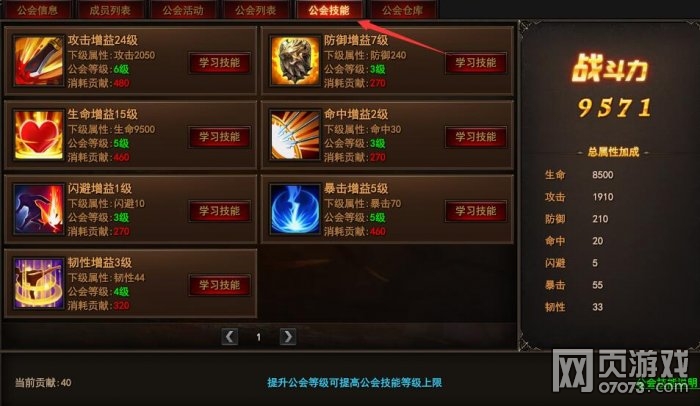Open the 公会信息 tab
This screenshot has width=700, height=406.
(x=37, y=10)
